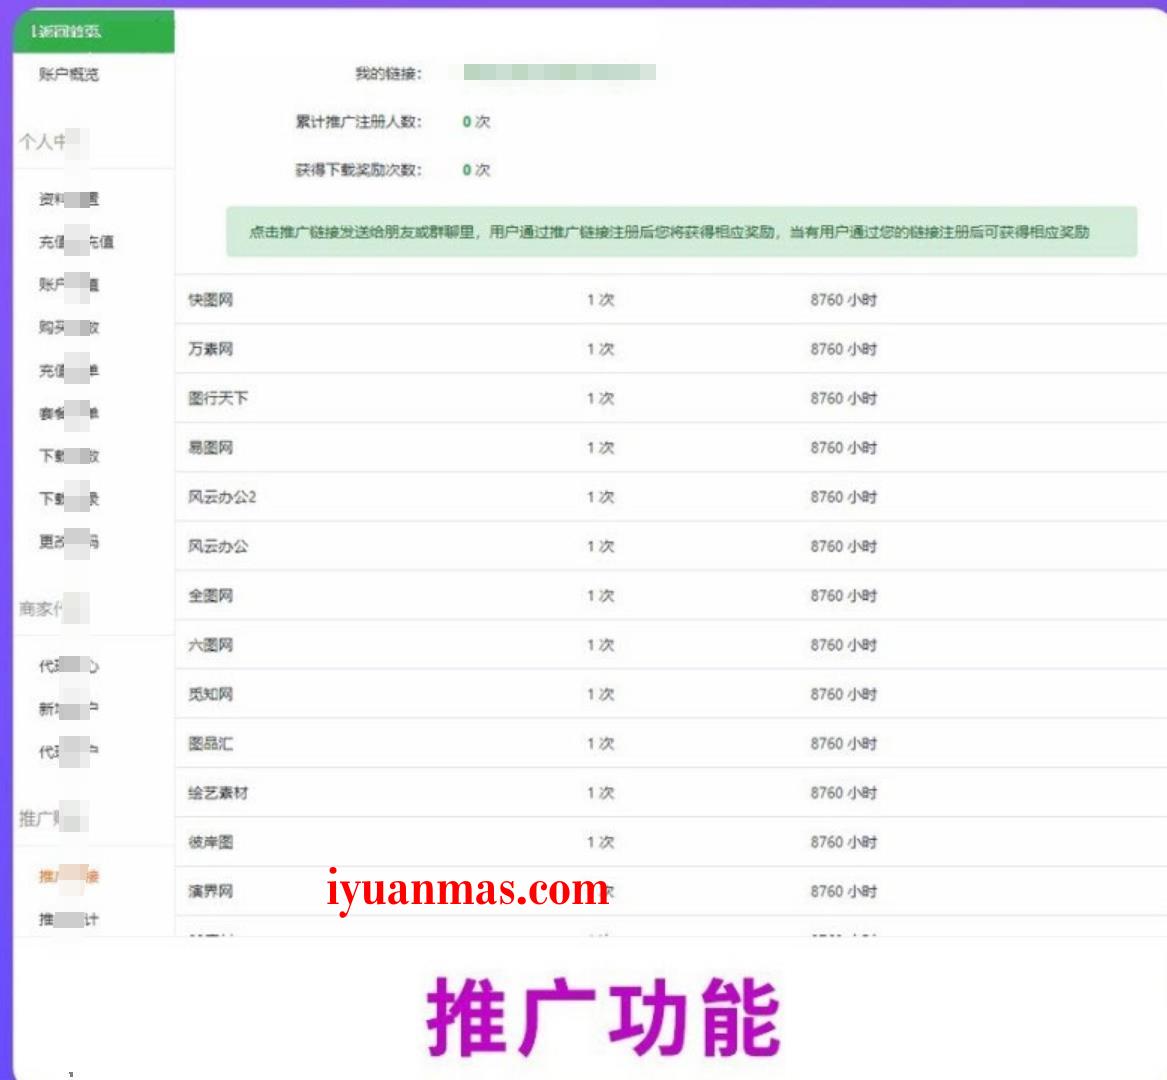Click the 图行天下 row name

[218, 398]
